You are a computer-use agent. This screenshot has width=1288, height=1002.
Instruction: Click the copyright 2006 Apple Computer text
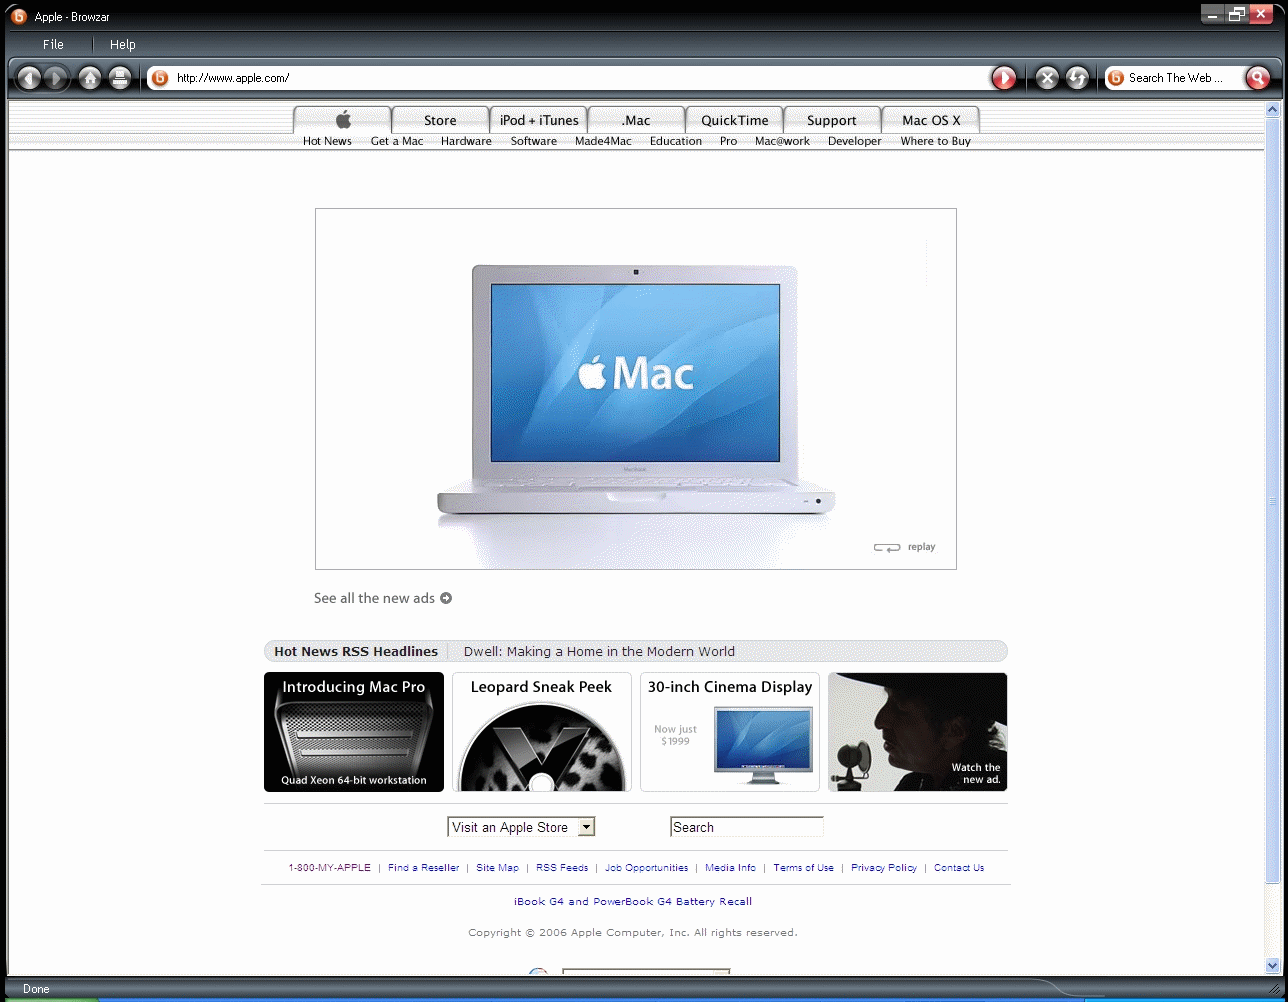pos(633,933)
